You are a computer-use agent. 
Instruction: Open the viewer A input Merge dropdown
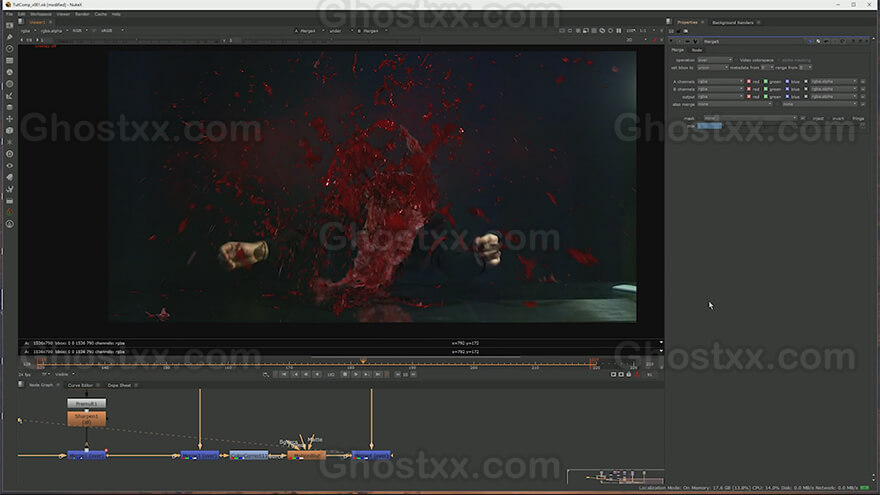309,31
